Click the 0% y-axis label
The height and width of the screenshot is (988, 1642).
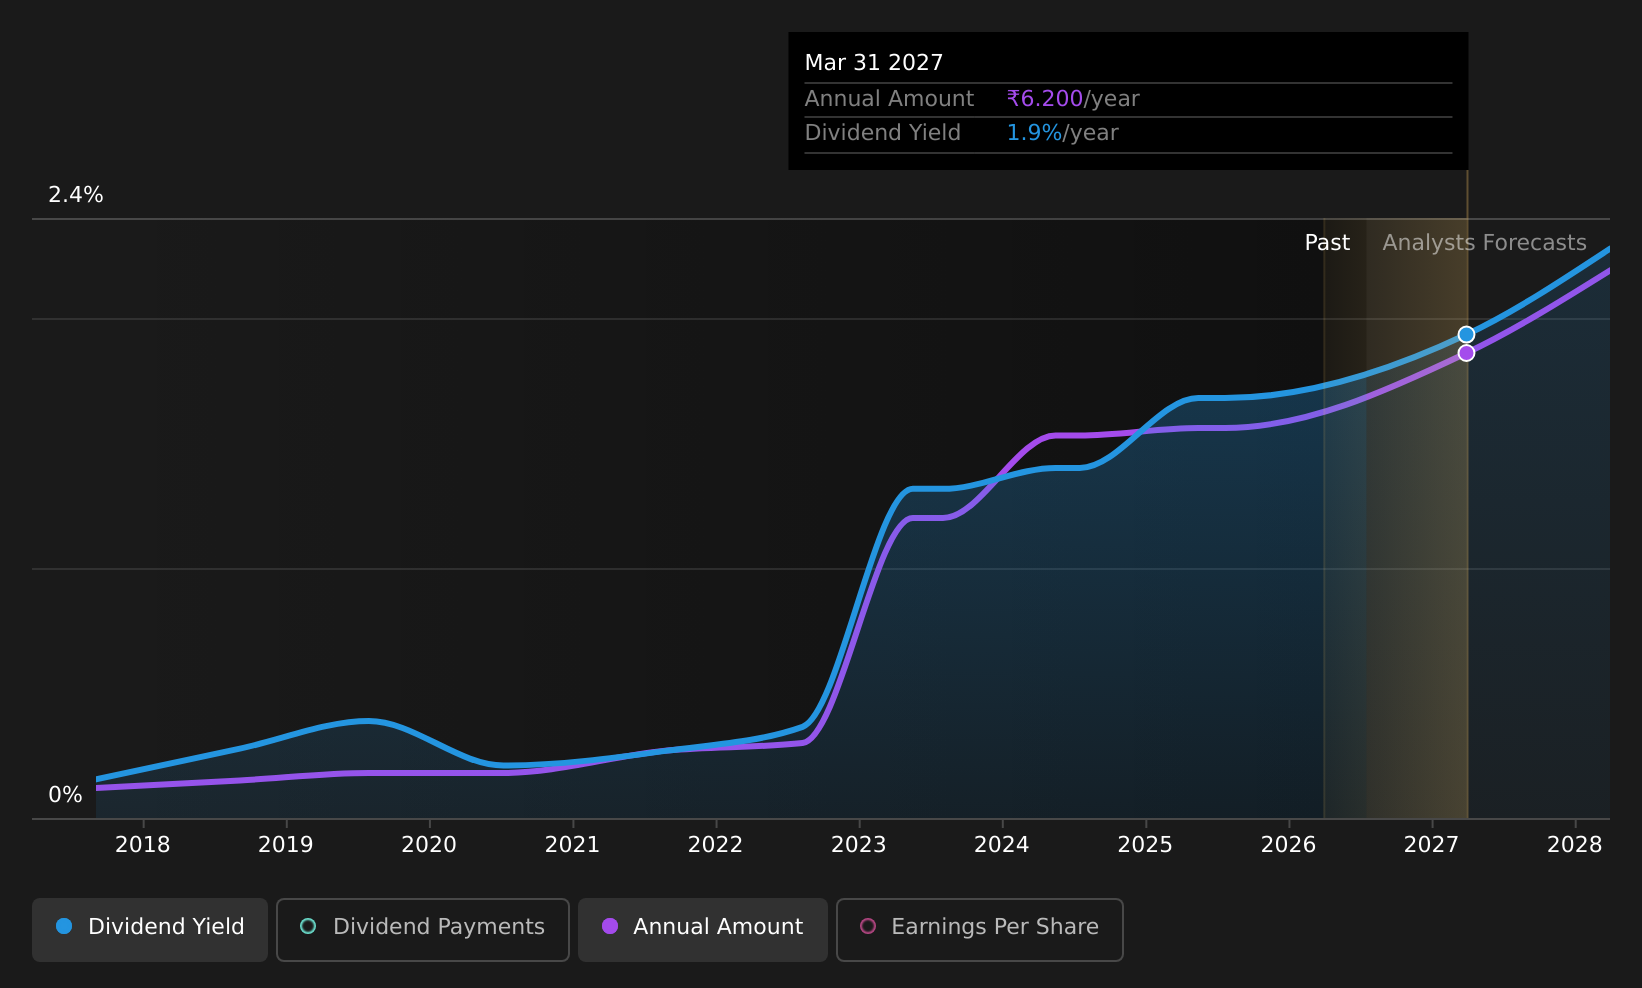click(x=65, y=795)
